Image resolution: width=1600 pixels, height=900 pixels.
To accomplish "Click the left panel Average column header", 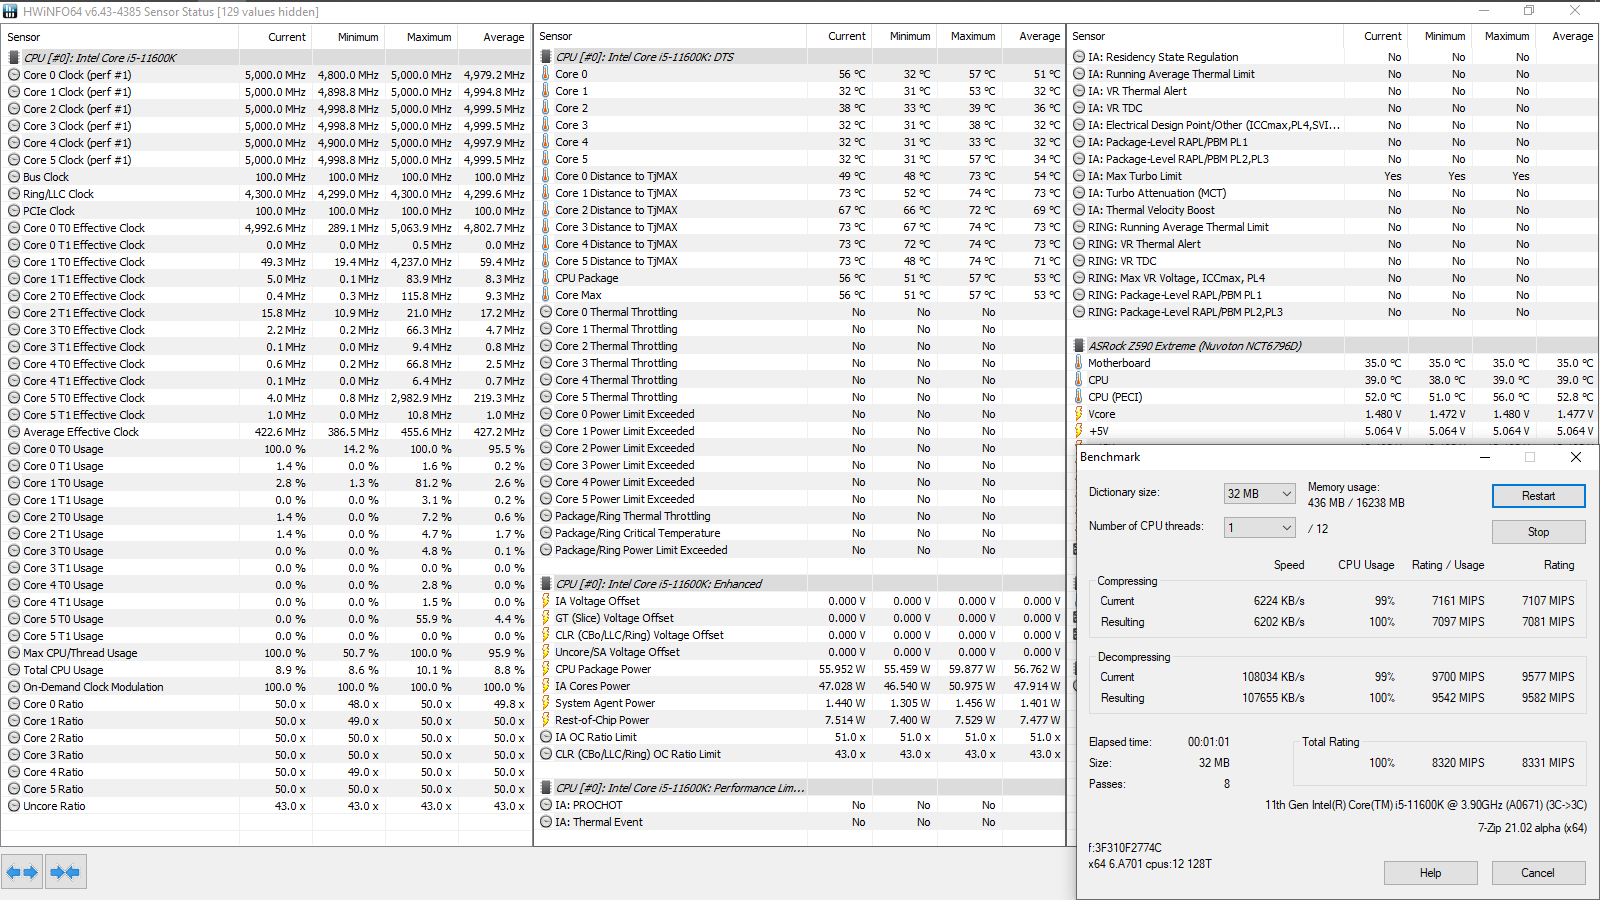I will click(x=504, y=37).
